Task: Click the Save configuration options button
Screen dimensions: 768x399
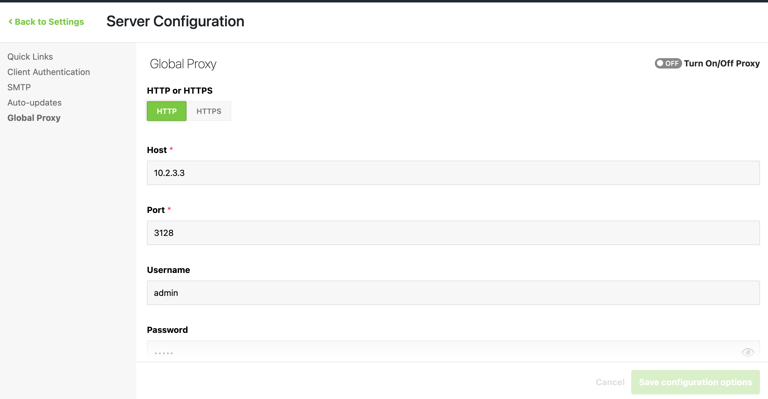Action: click(695, 382)
